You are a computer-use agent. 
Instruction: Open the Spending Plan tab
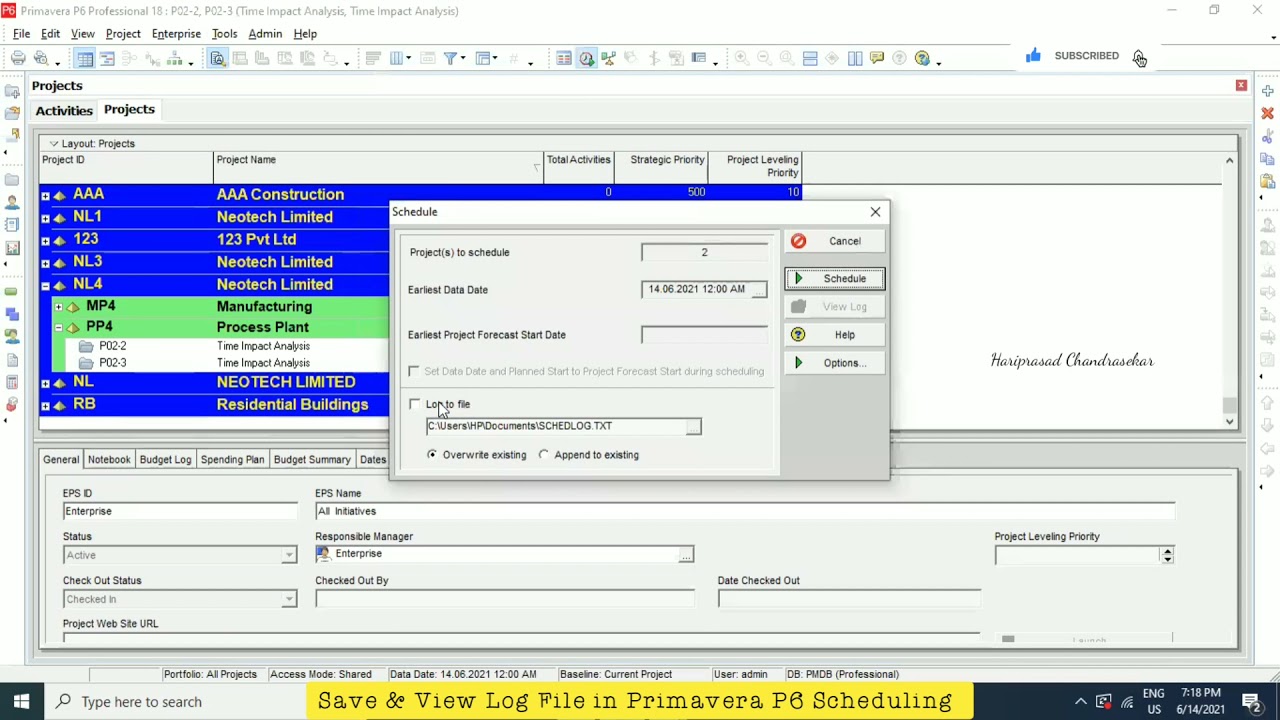pos(232,459)
